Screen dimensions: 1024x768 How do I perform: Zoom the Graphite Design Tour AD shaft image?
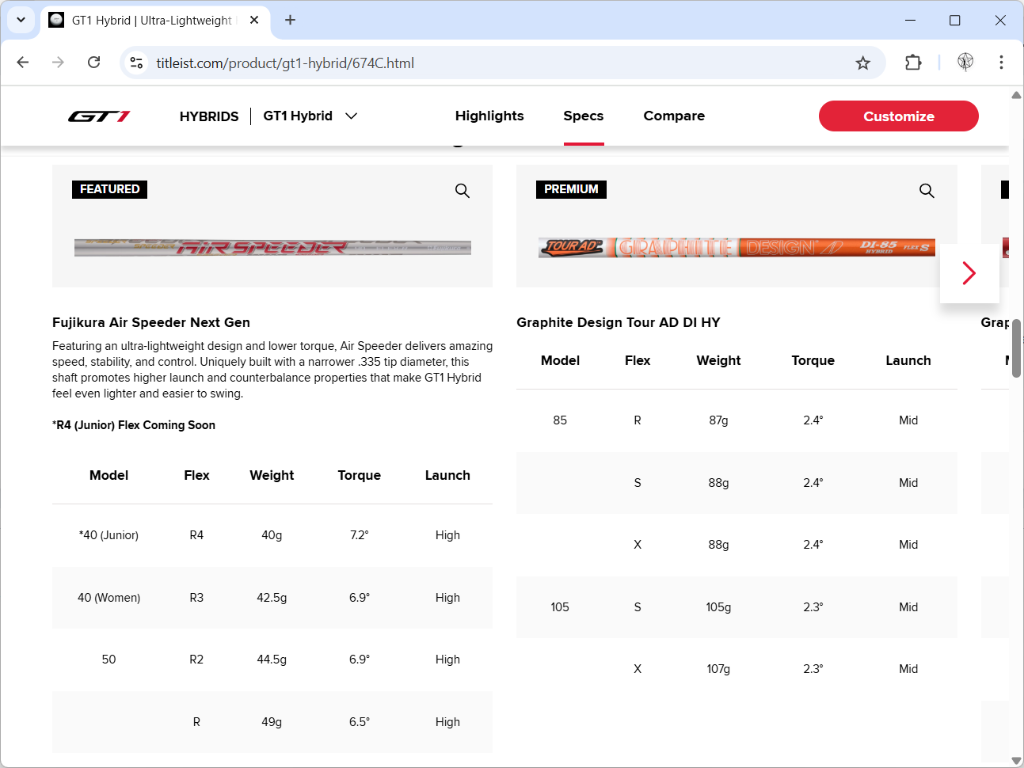coord(926,191)
